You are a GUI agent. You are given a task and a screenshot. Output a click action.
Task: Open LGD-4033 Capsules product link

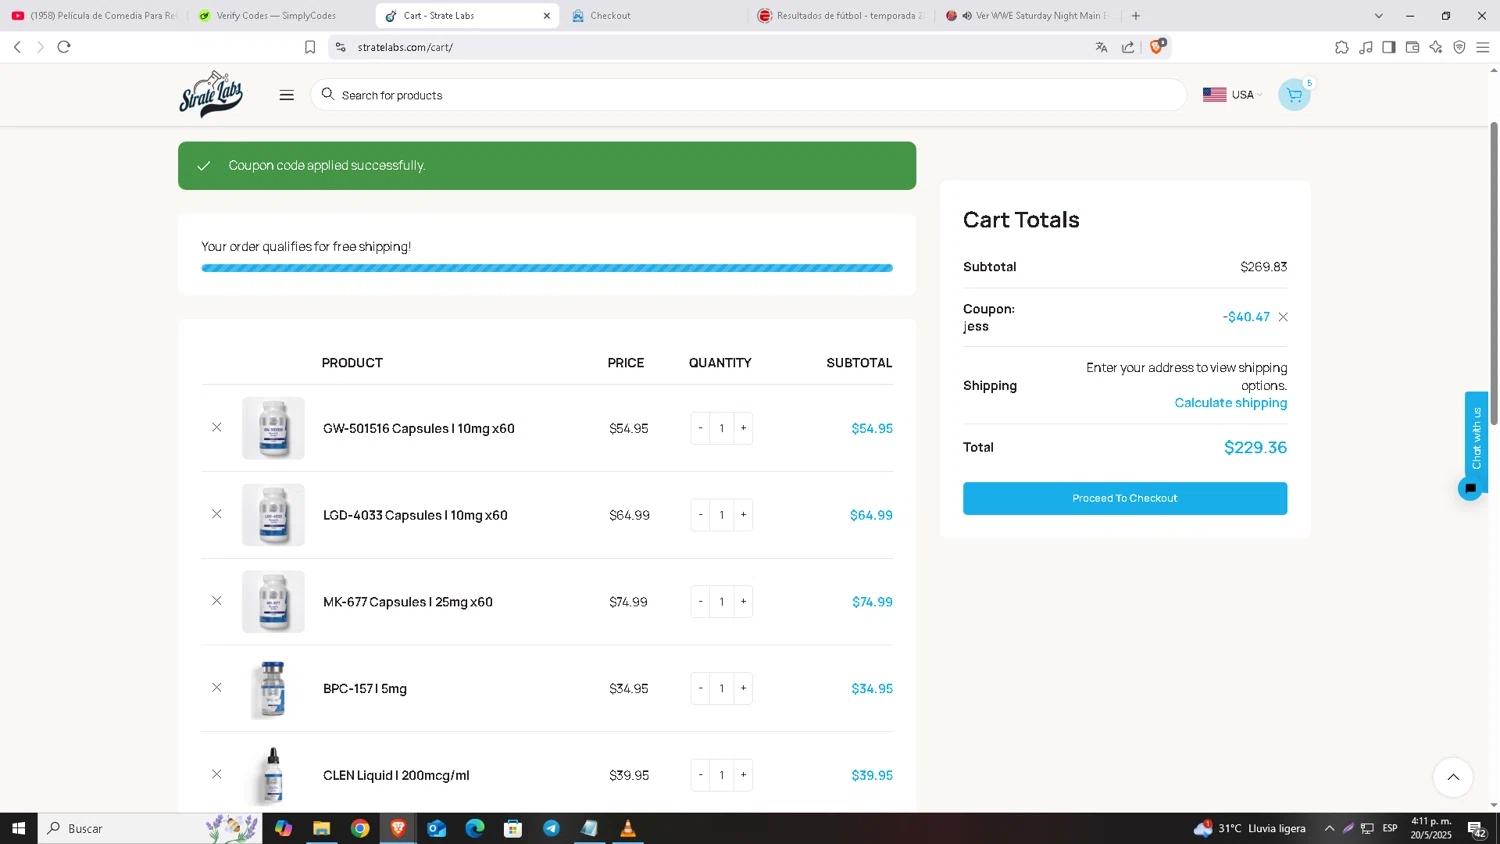pyautogui.click(x=415, y=515)
